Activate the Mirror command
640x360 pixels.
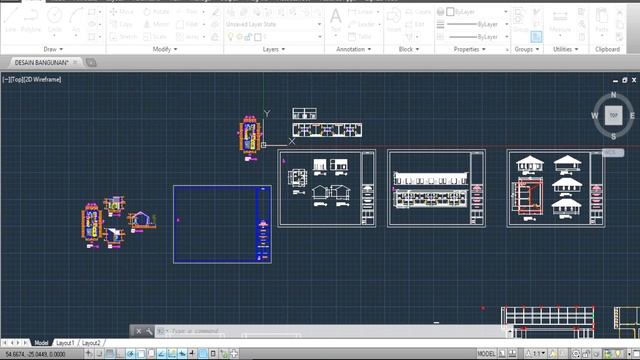(x=156, y=24)
